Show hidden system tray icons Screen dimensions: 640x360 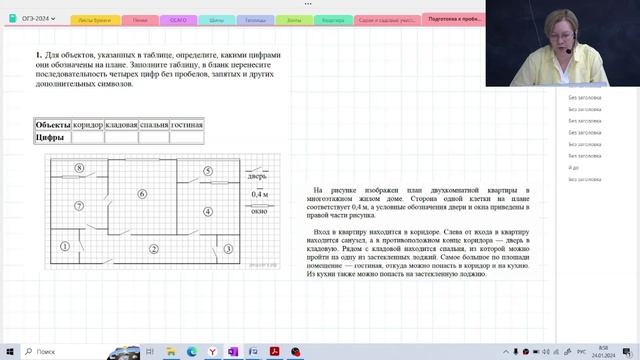[506, 351]
